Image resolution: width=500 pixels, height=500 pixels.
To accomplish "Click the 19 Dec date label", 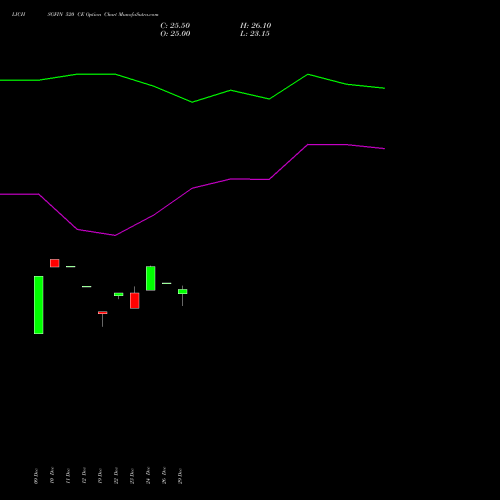I will (100, 476).
